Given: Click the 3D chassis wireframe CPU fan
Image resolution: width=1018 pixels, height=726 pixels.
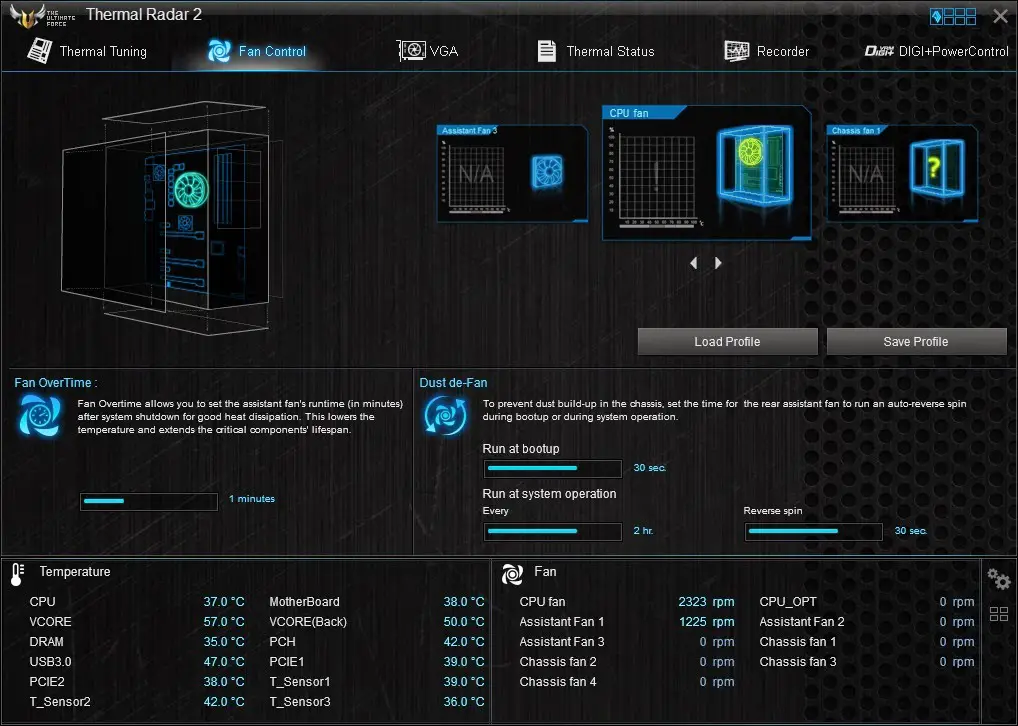Looking at the screenshot, I should tap(192, 190).
